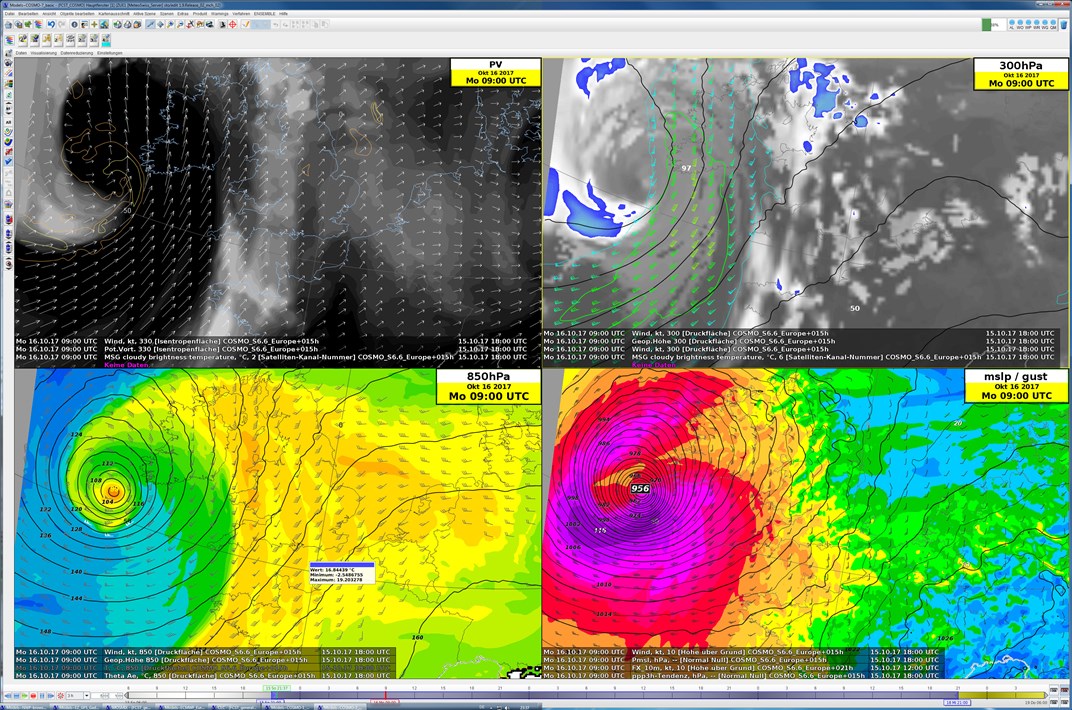The height and width of the screenshot is (710, 1072).
Task: Click the printer icon in toolbar
Action: [x=127, y=24]
